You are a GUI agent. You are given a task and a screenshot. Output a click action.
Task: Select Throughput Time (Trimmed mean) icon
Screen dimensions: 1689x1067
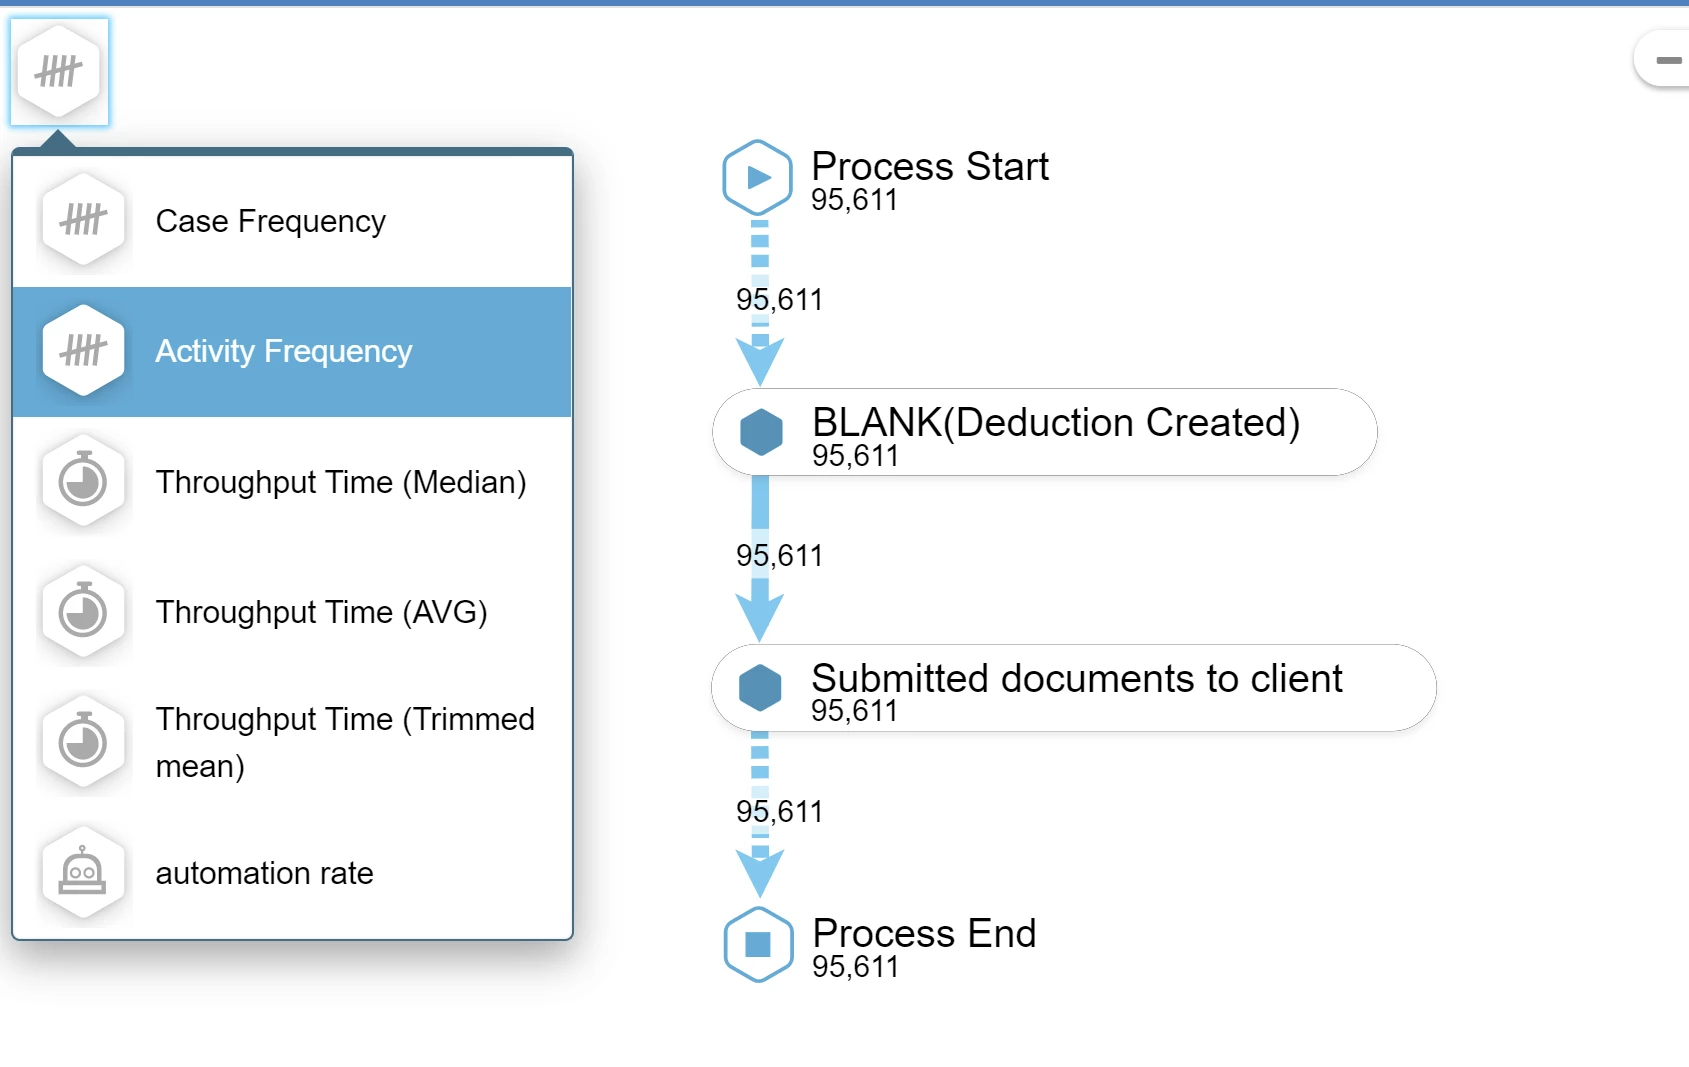click(x=83, y=743)
